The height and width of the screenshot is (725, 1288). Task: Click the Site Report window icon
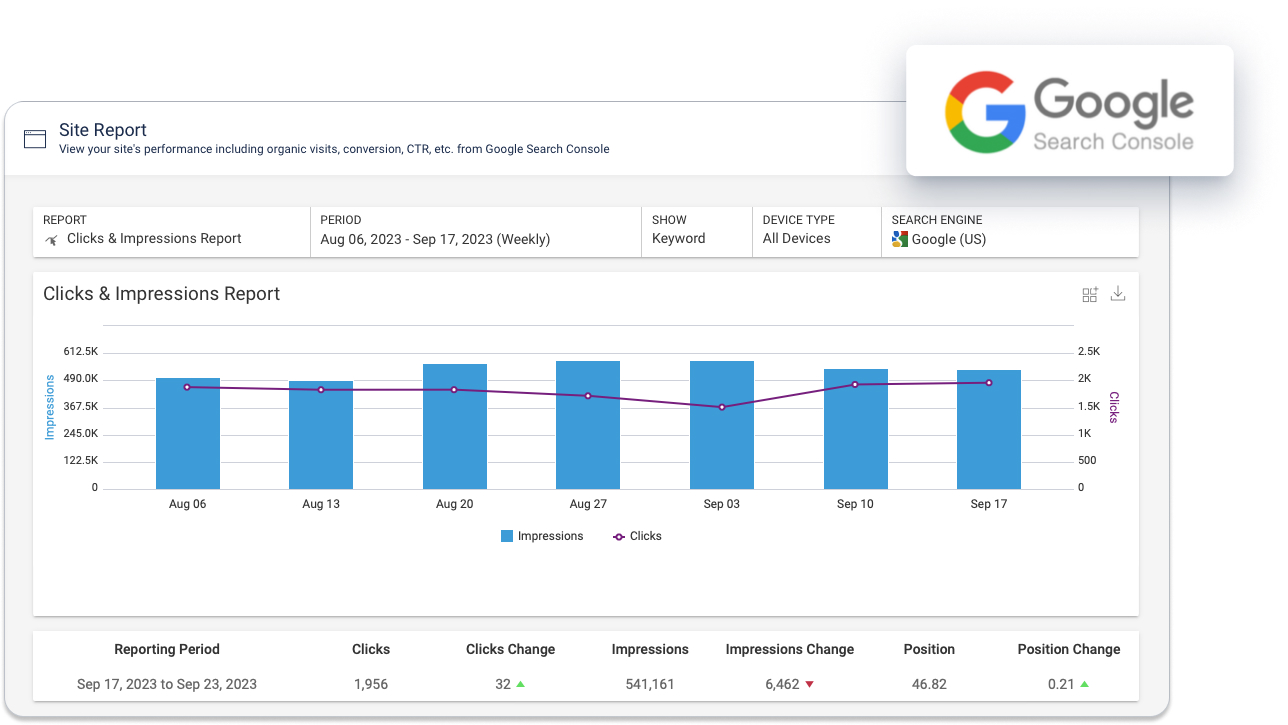[35, 139]
